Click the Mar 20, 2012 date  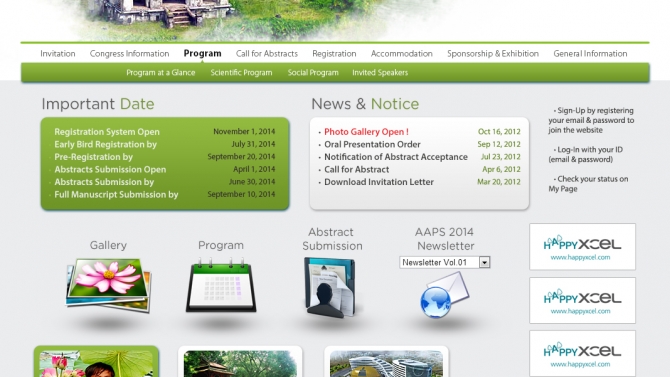click(499, 182)
